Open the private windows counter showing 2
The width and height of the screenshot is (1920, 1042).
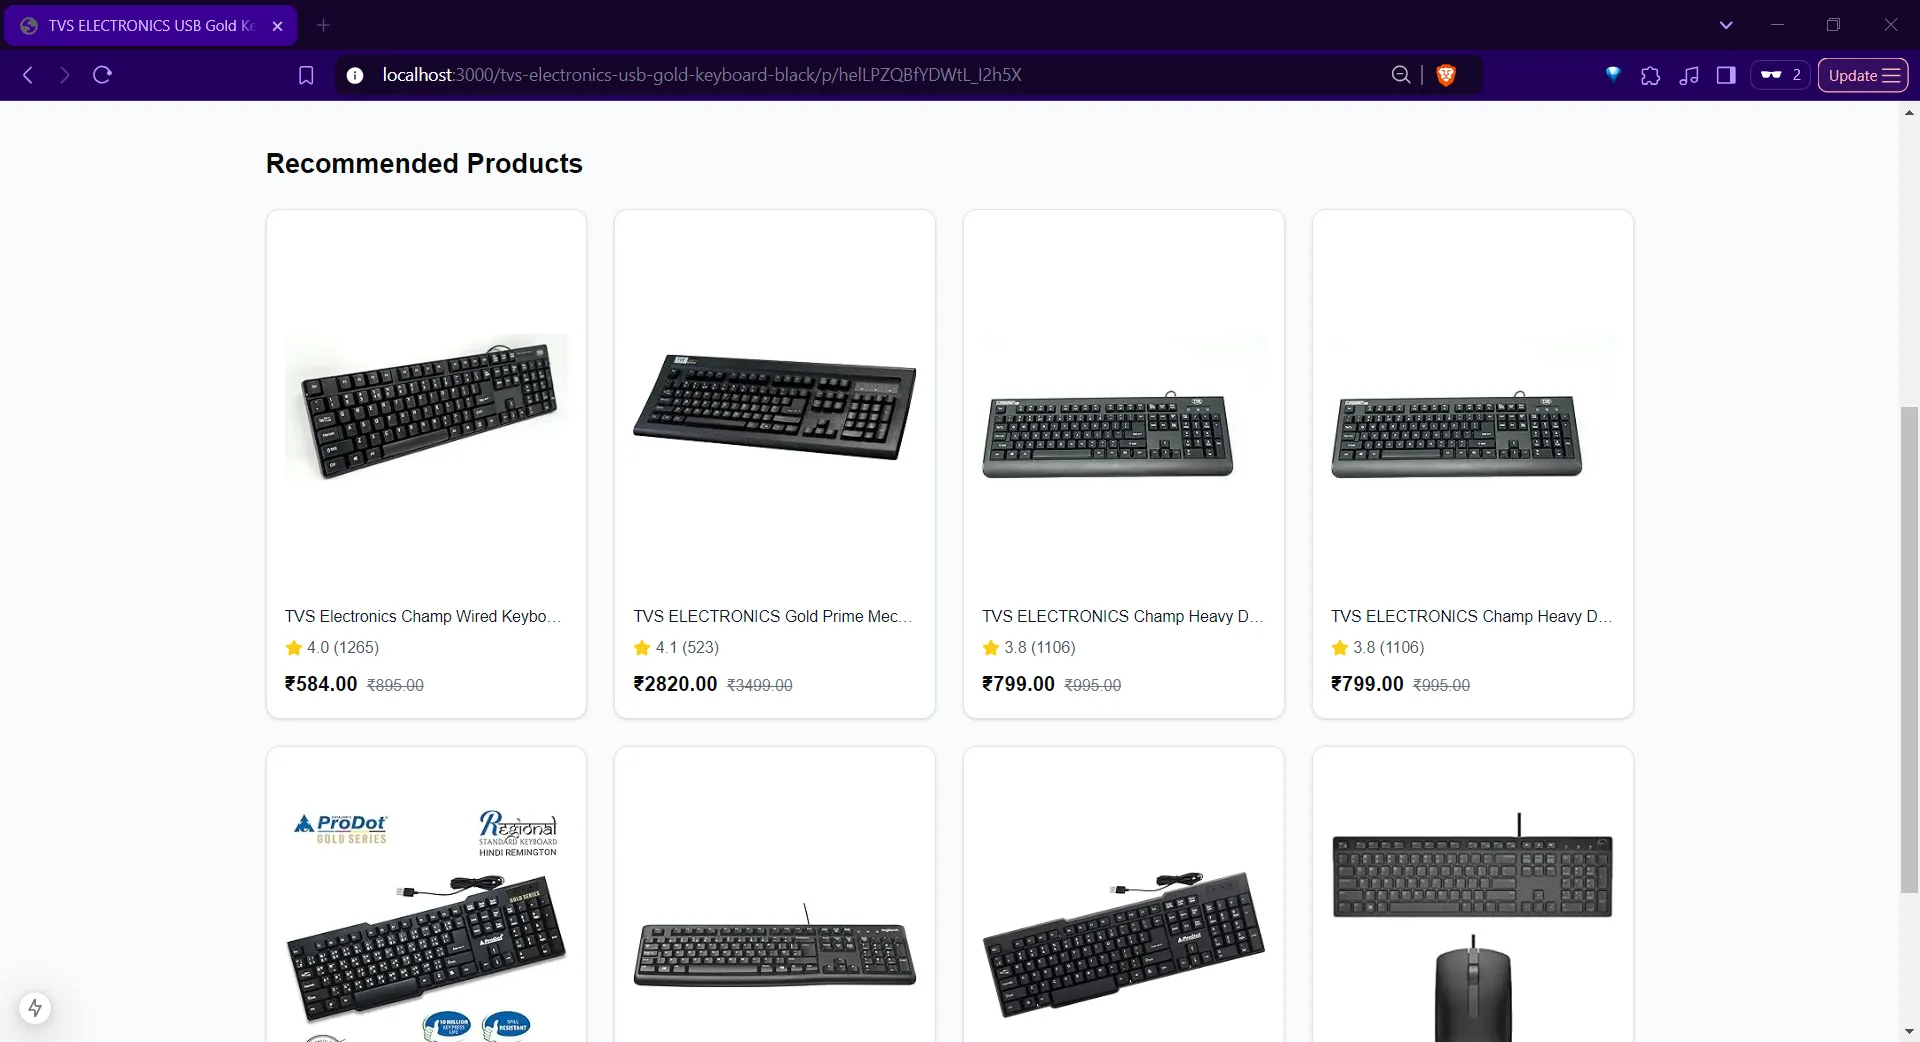1780,75
